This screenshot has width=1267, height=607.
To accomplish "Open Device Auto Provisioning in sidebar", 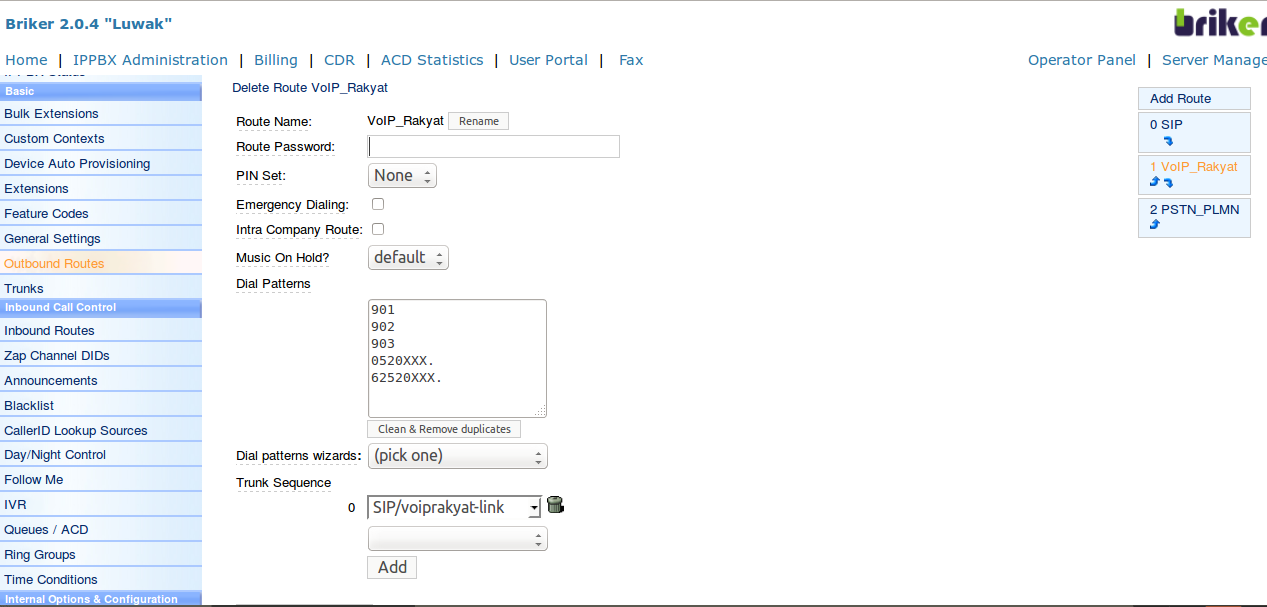I will click(101, 164).
